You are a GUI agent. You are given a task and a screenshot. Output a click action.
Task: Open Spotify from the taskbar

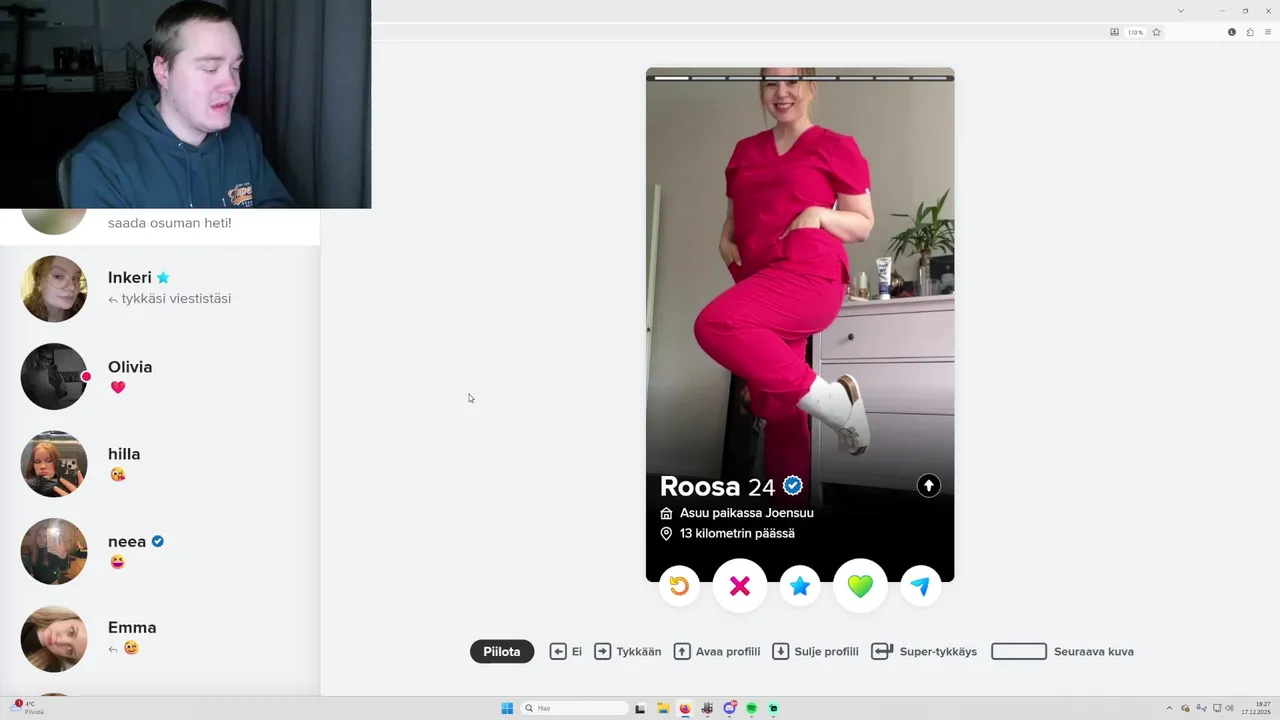(x=752, y=708)
